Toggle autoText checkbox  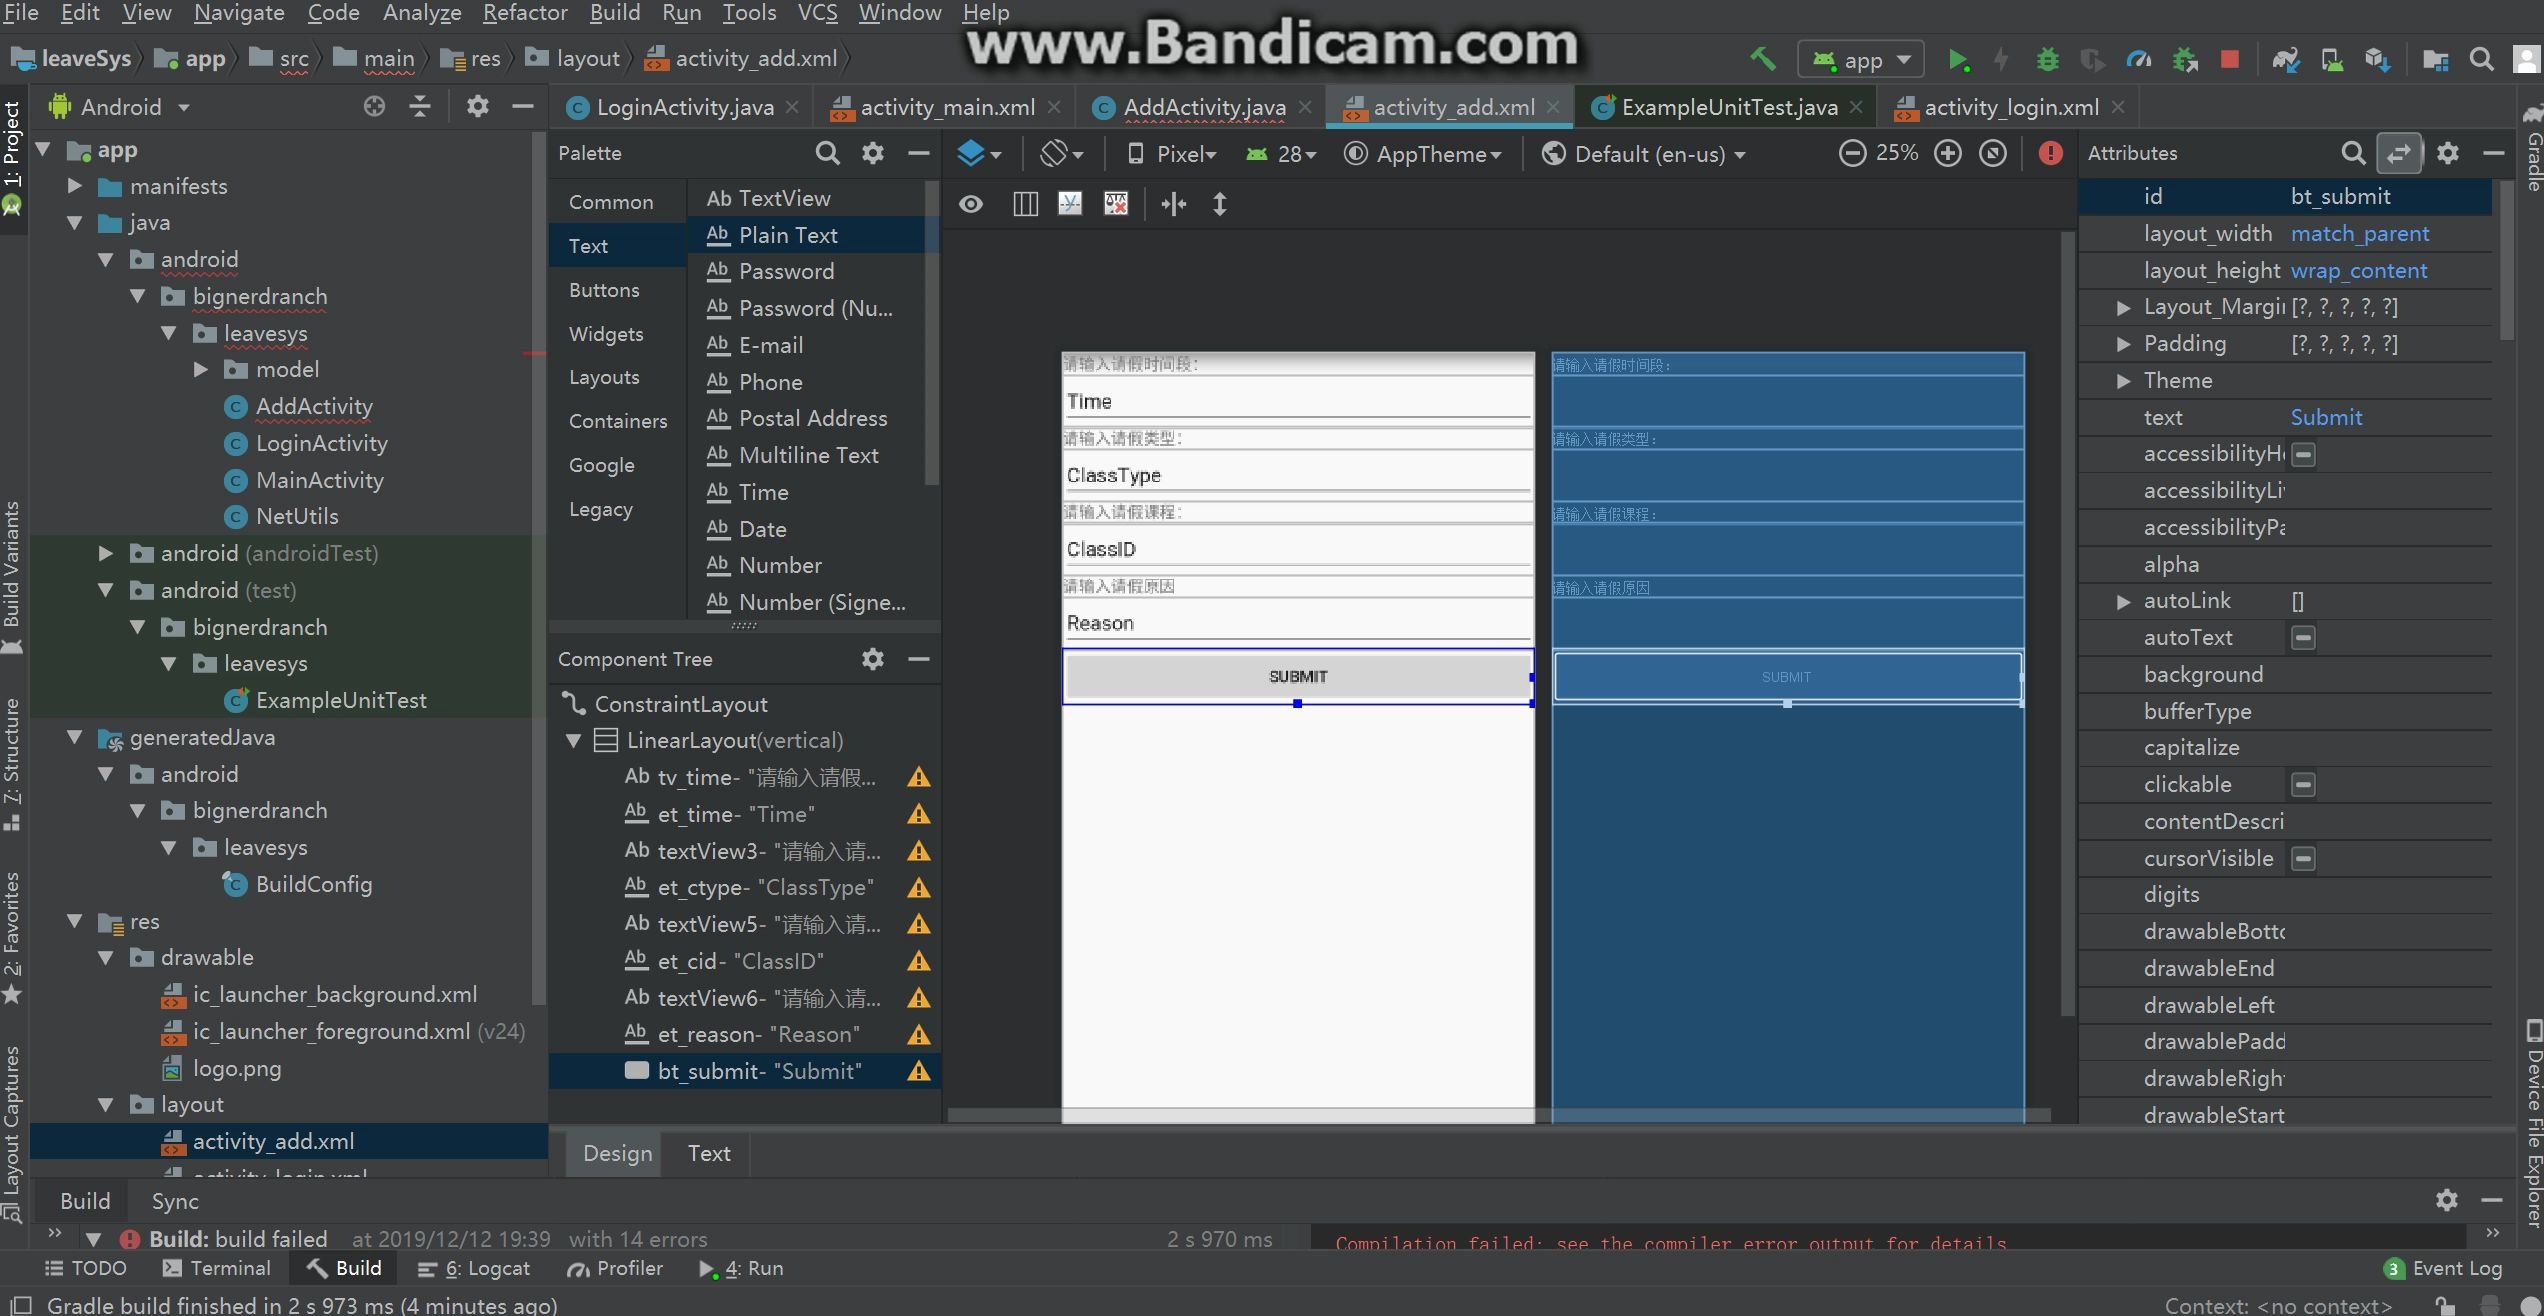(2303, 638)
